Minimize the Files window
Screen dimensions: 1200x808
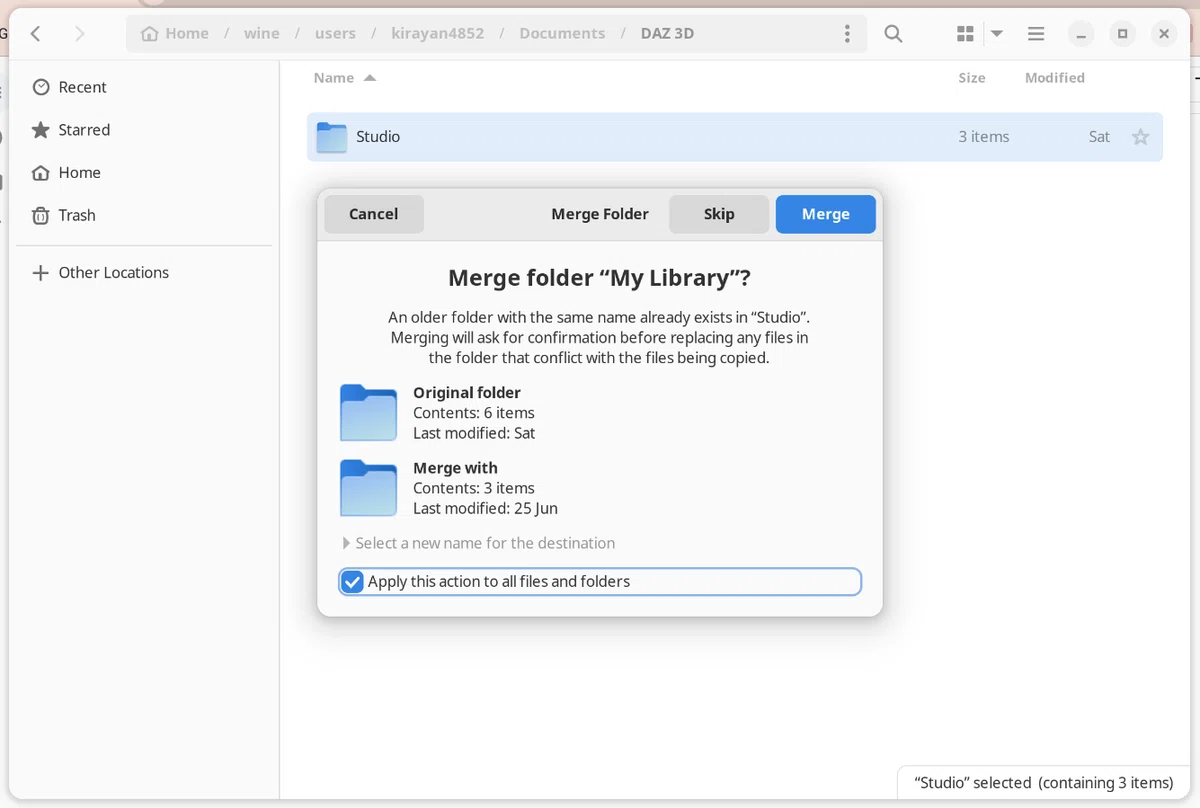(1081, 34)
